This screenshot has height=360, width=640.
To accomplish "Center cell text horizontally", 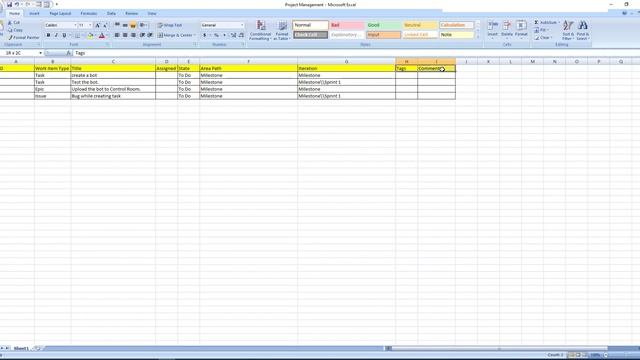I will [x=125, y=35].
